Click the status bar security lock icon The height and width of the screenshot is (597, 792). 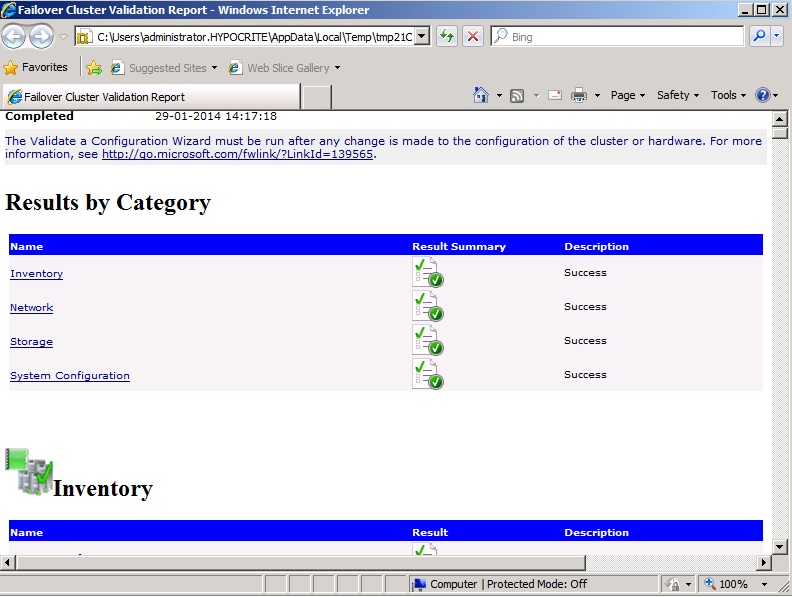pos(672,584)
